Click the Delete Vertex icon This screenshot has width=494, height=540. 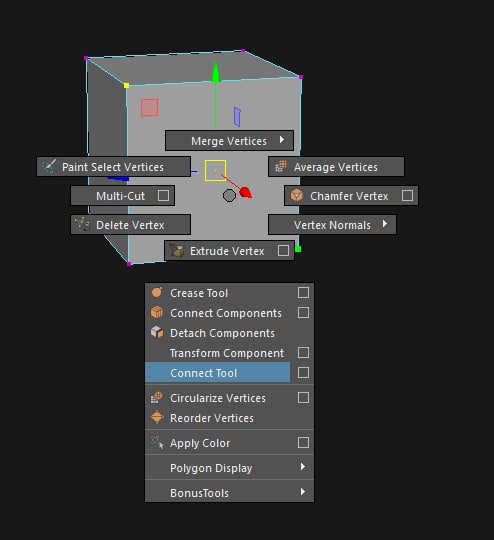tap(83, 224)
